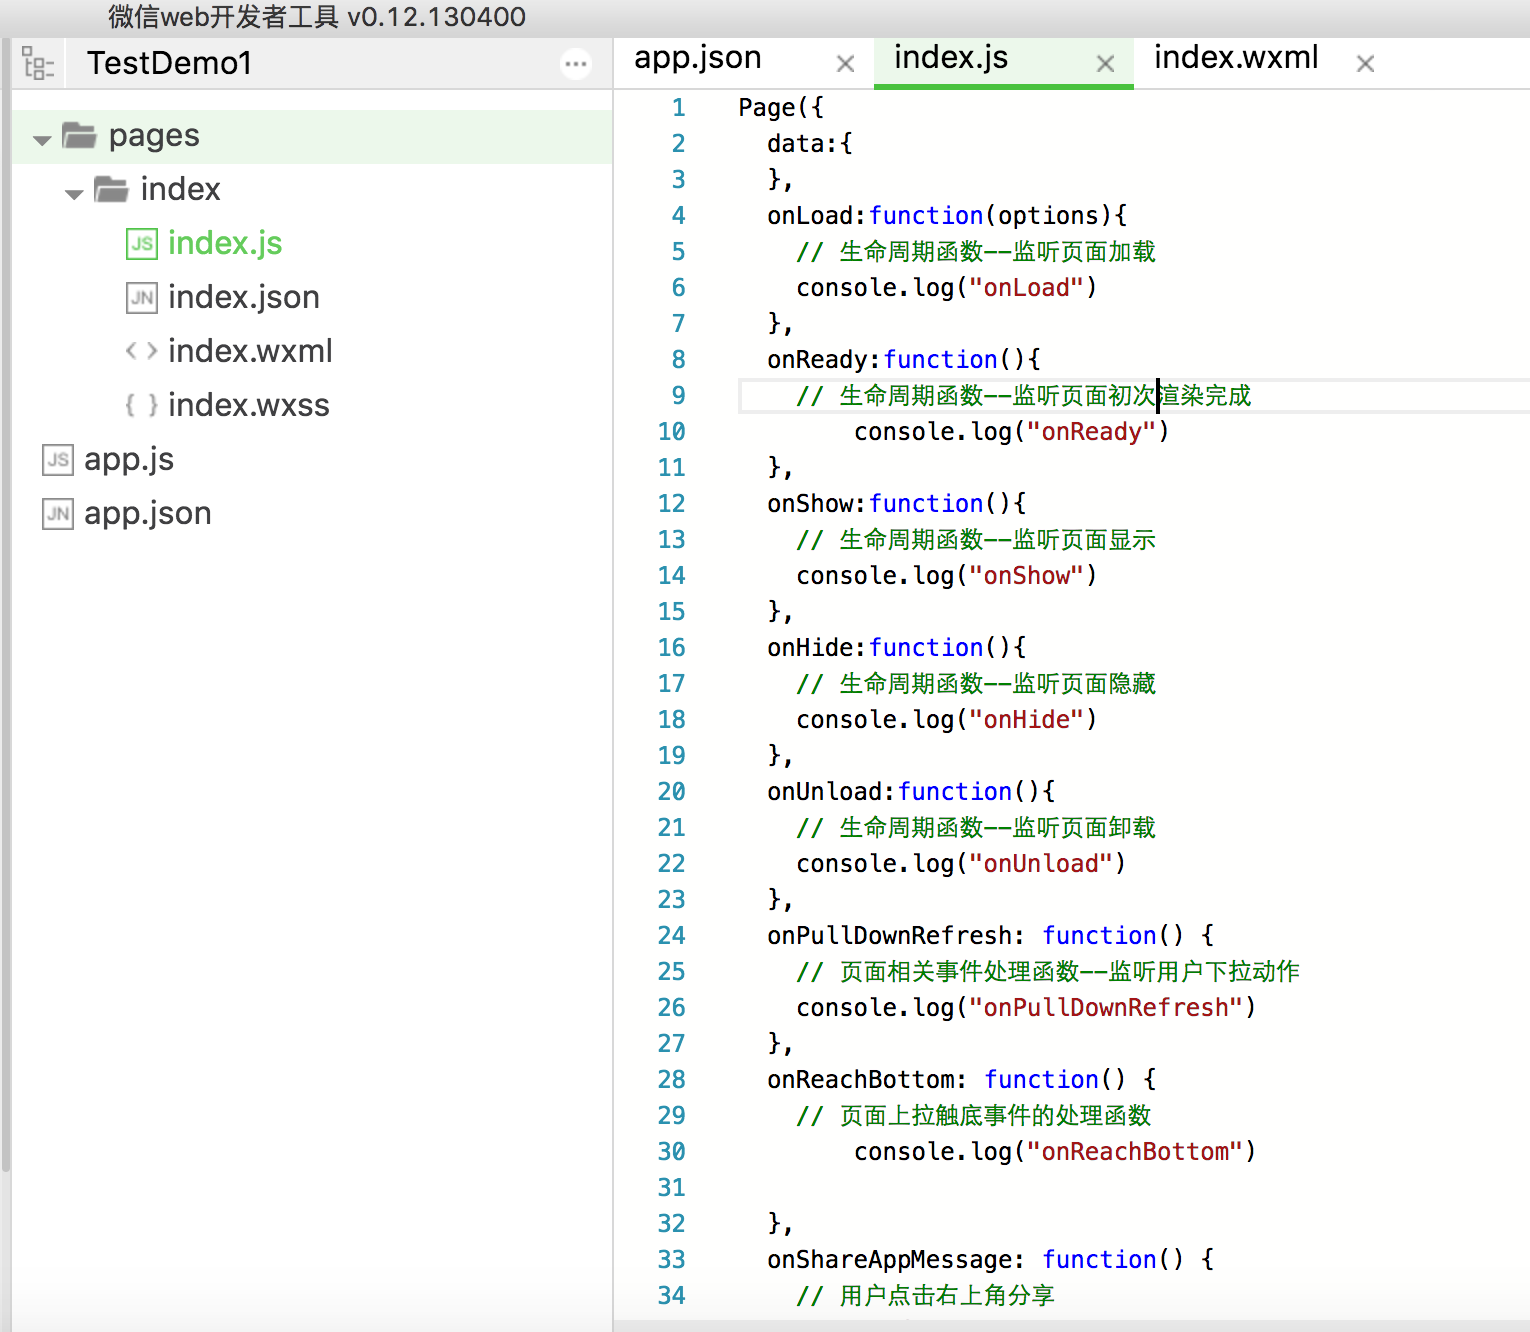The height and width of the screenshot is (1332, 1530).
Task: Click the console.log("onPullDownRefresh") line
Action: (x=1026, y=1008)
